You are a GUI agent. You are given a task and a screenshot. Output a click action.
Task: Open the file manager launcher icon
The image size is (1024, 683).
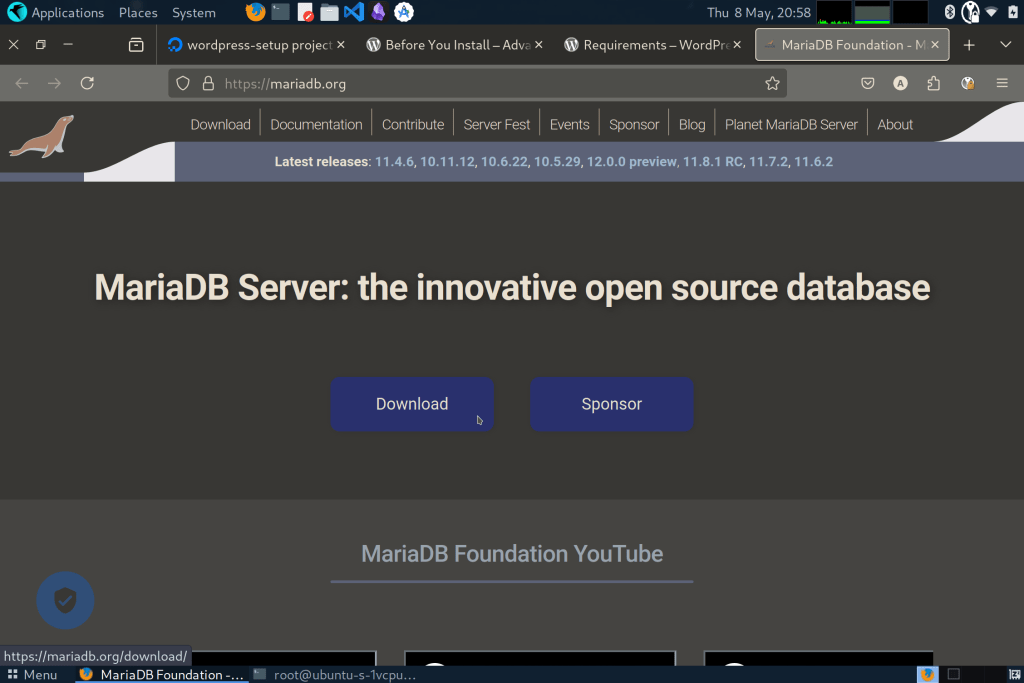click(329, 12)
